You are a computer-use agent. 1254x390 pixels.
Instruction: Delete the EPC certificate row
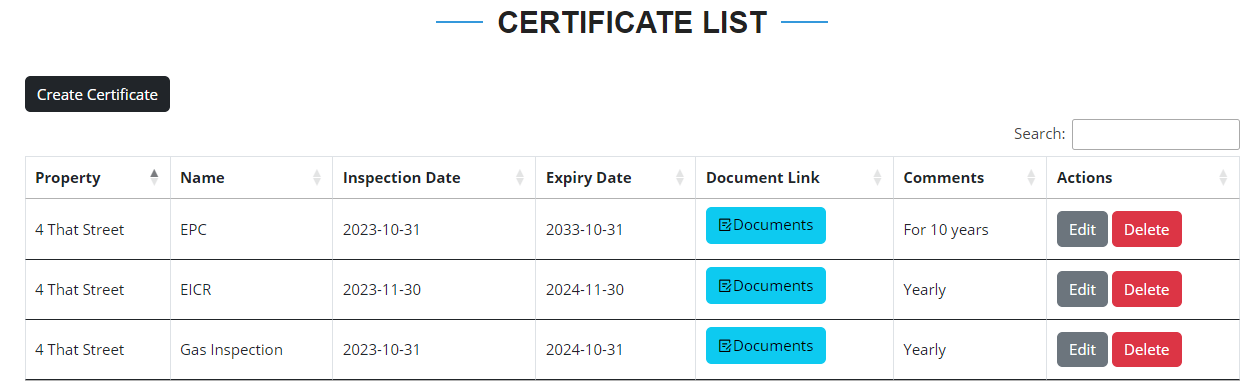[x=1147, y=229]
